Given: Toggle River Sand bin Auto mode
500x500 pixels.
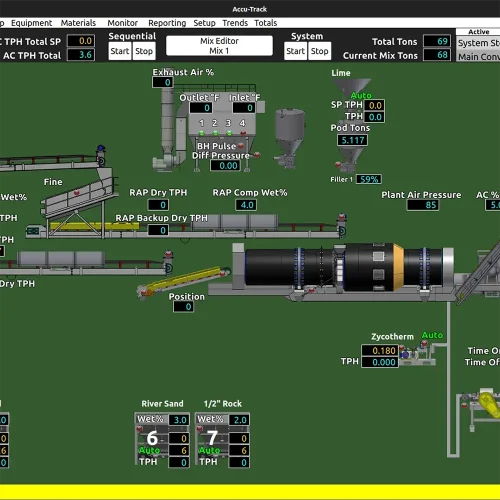Looking at the screenshot, I should pos(149,450).
